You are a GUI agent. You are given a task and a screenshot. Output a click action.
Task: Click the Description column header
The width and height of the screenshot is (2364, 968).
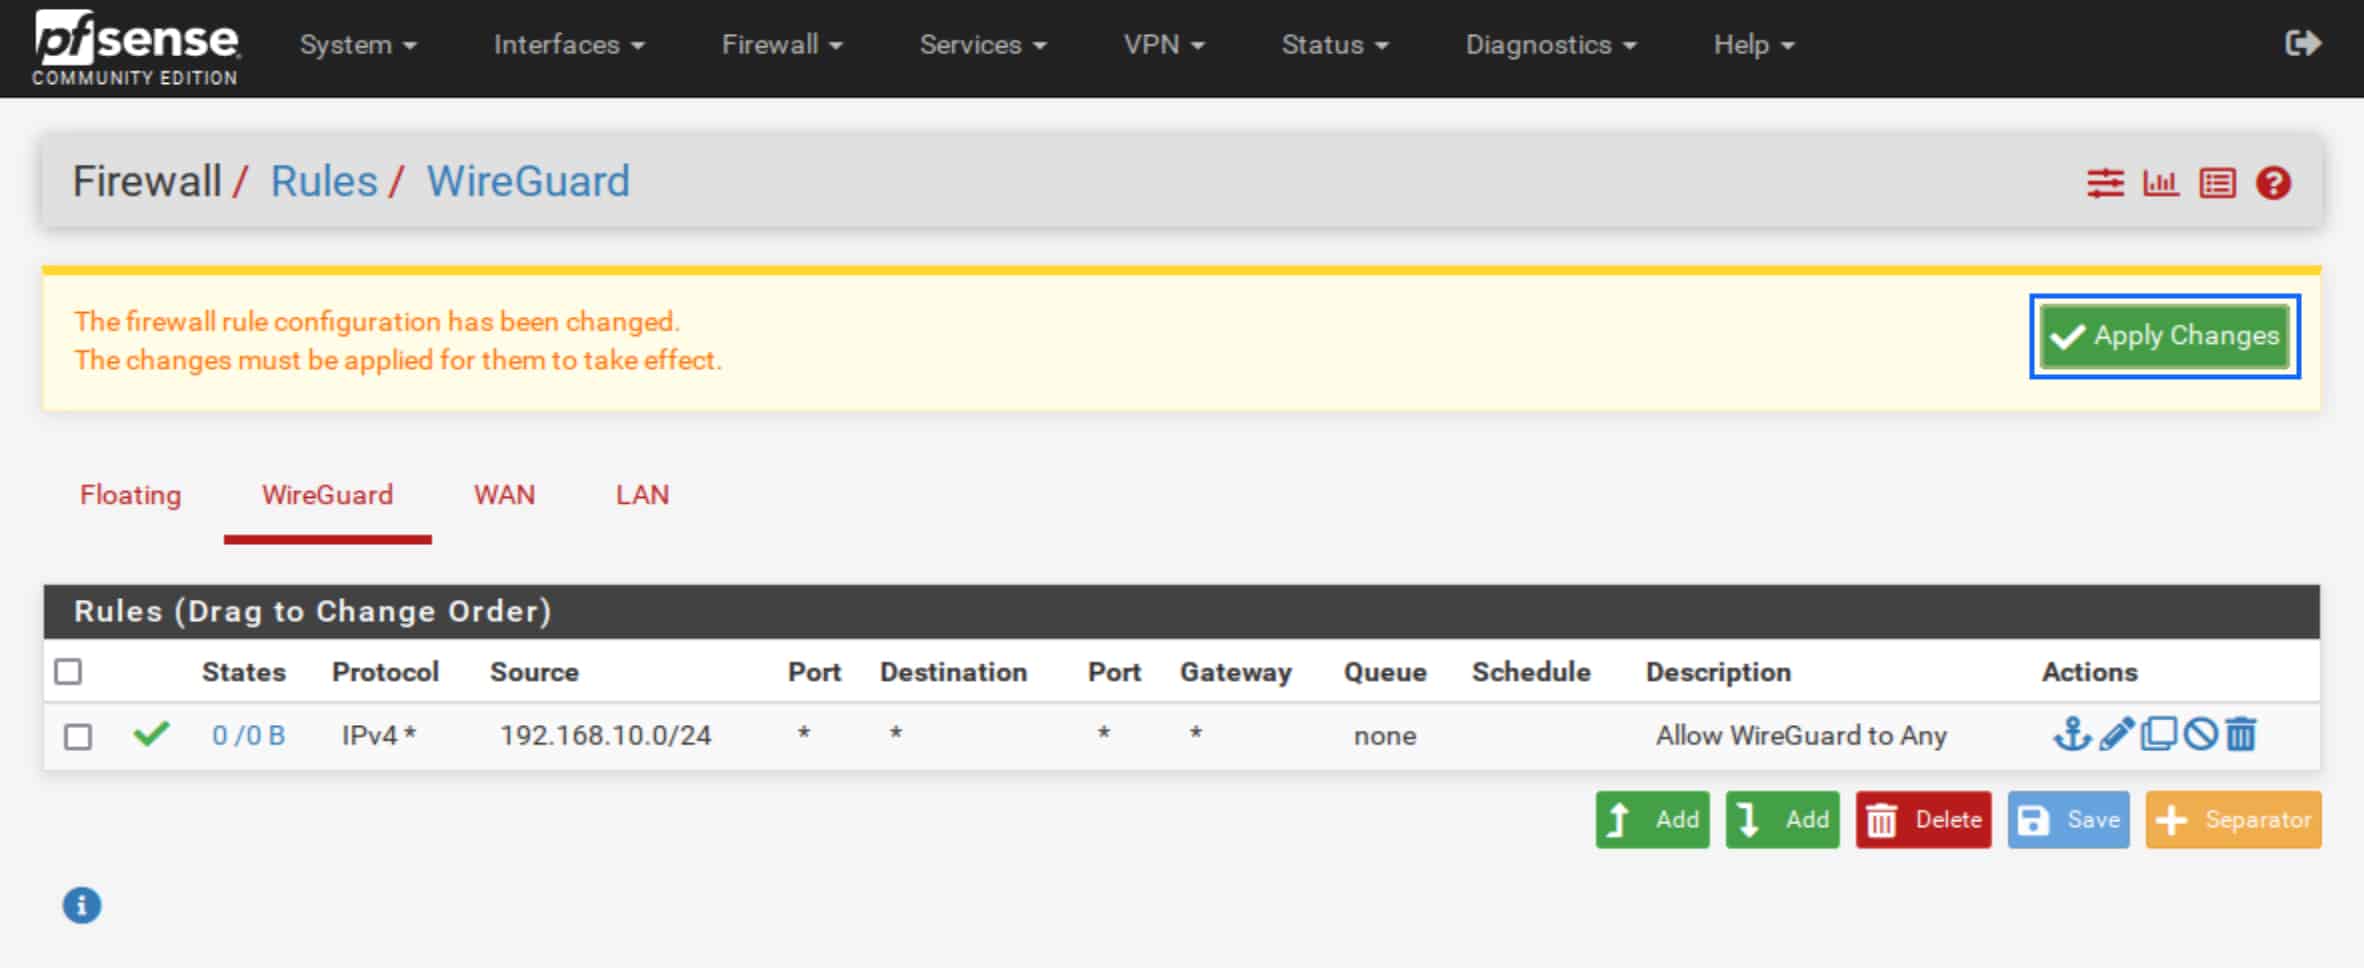coord(1718,672)
